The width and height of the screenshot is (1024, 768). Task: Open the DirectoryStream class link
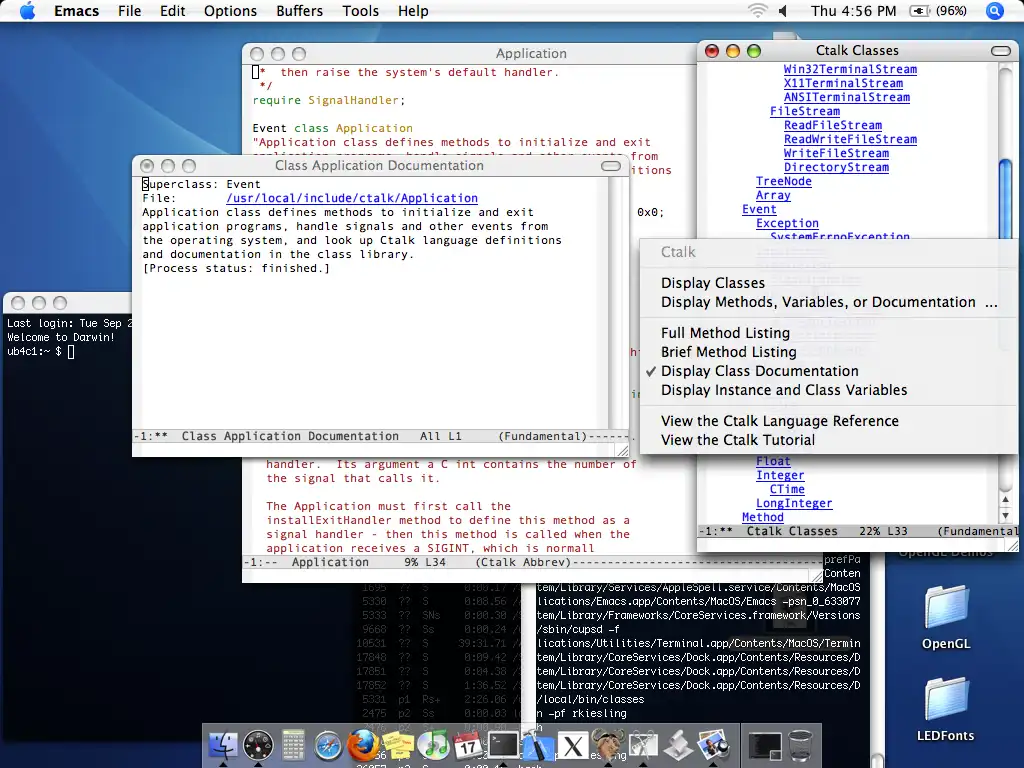point(836,167)
